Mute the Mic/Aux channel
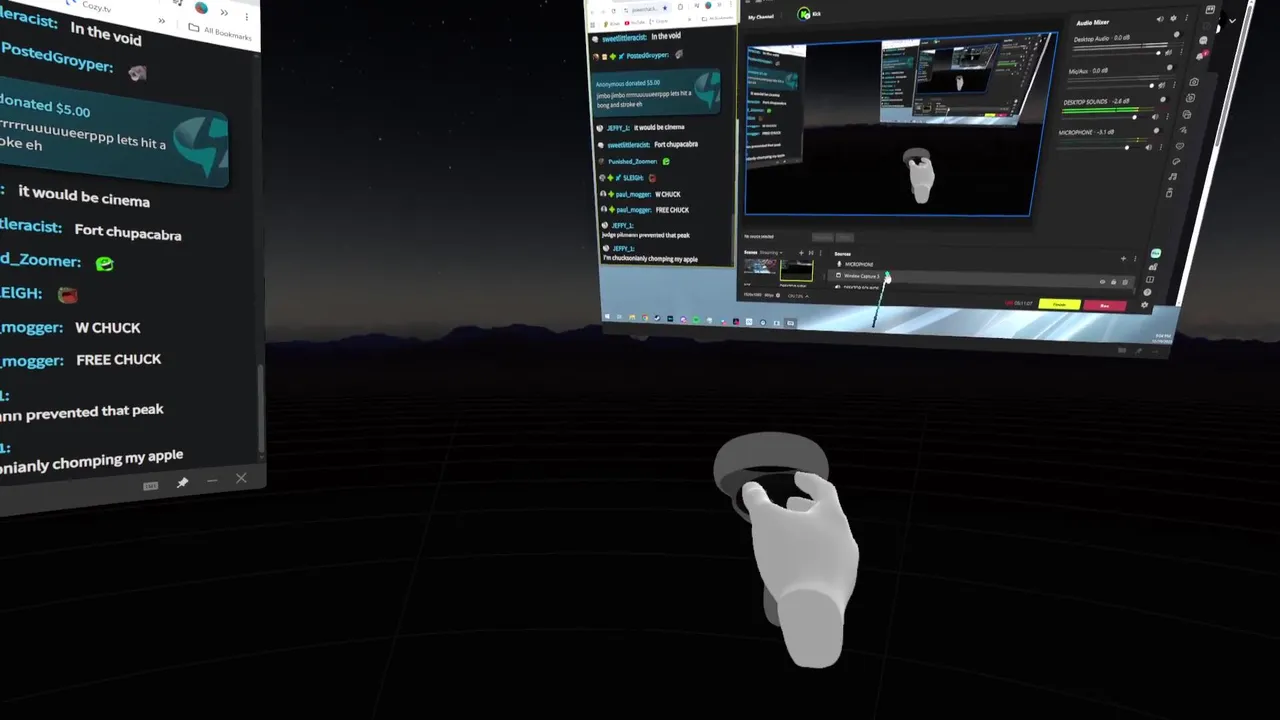The image size is (1280, 720). (x=1161, y=85)
